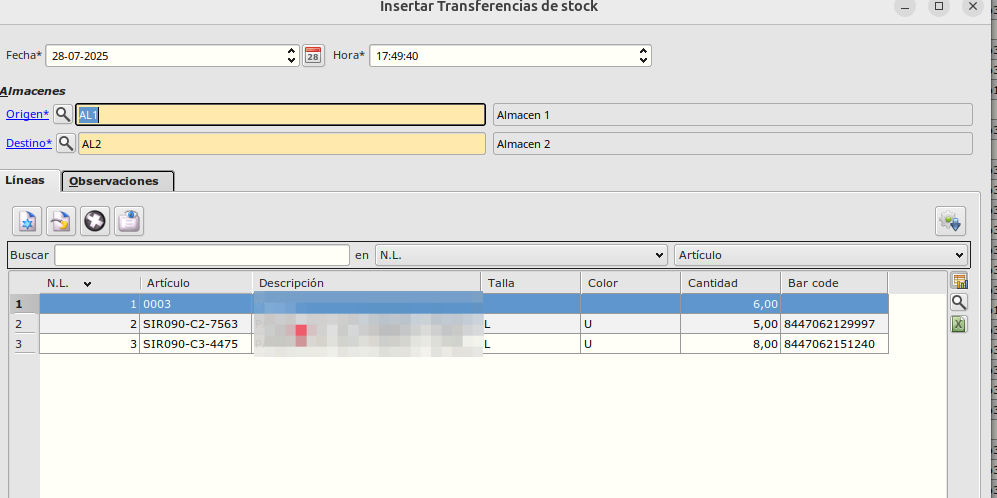The width and height of the screenshot is (997, 498).
Task: Click into the Buscar text field
Action: pyautogui.click(x=202, y=255)
